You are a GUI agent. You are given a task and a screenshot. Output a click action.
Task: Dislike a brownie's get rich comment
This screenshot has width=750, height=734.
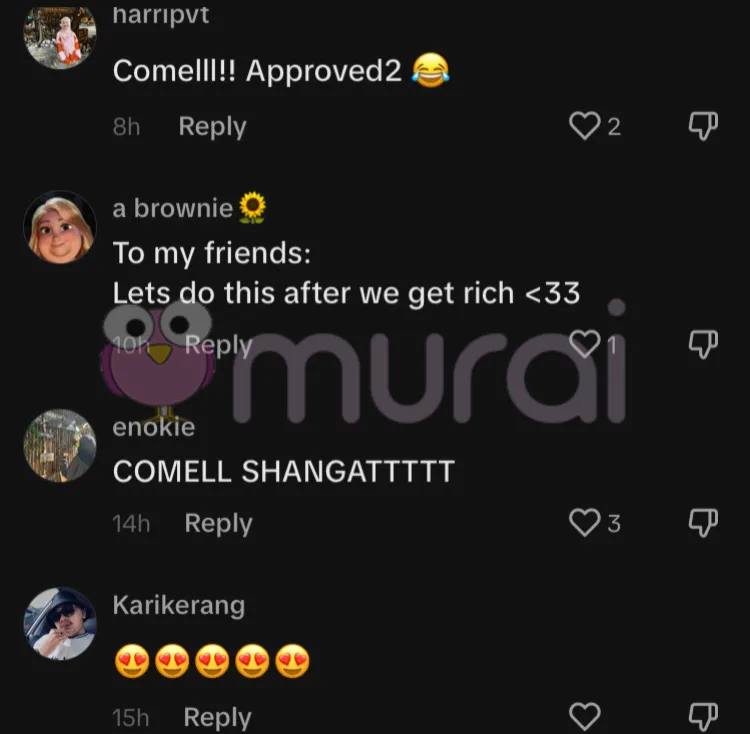click(x=703, y=344)
